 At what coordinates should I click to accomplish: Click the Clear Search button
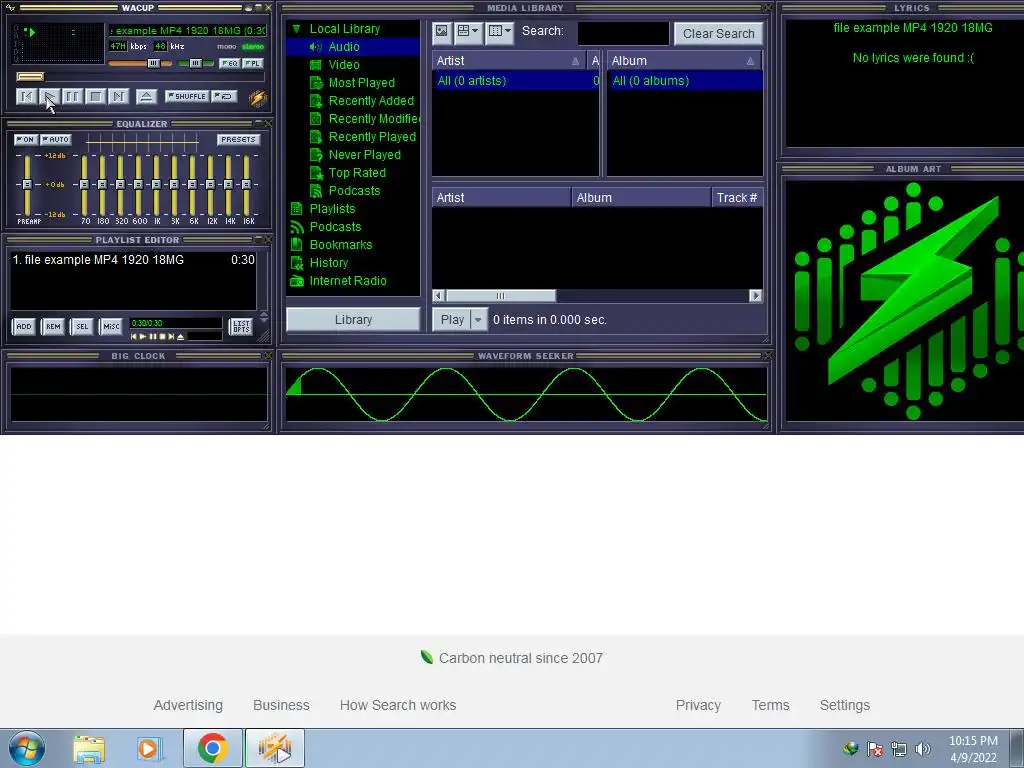718,33
